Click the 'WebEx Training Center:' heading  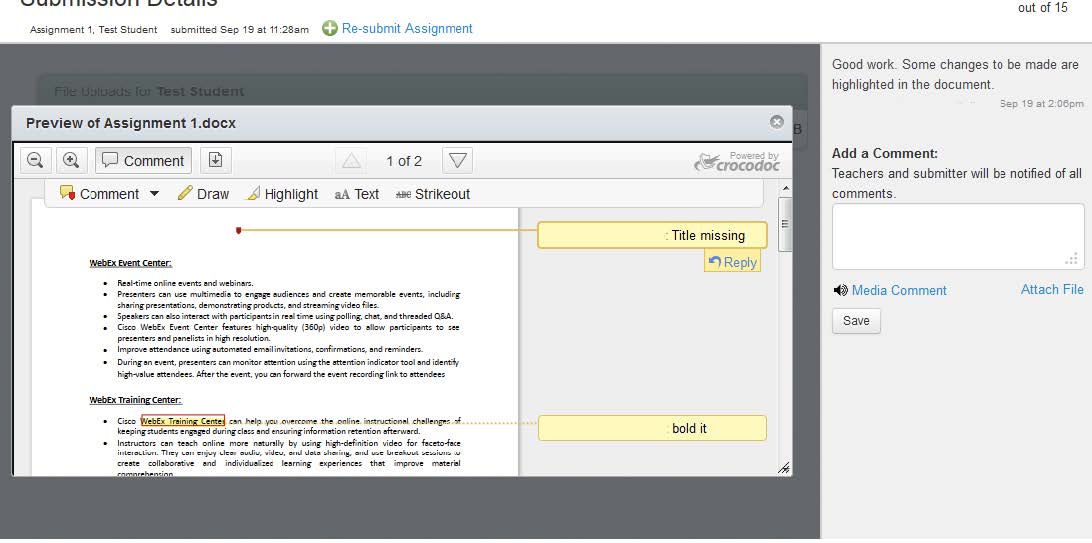coord(135,400)
